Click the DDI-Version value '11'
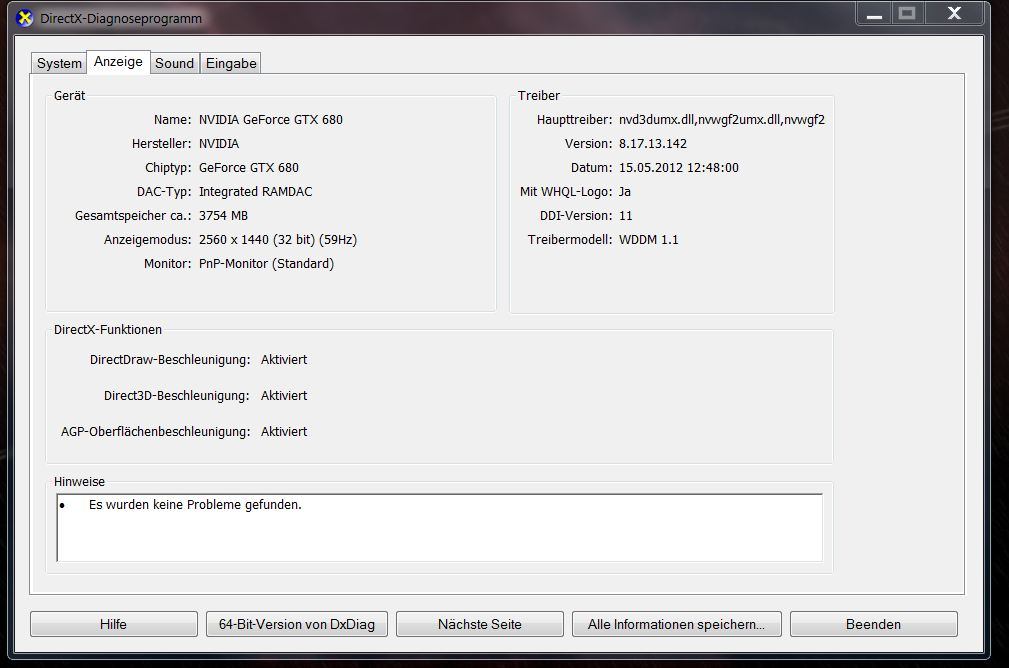1009x668 pixels. tap(625, 216)
